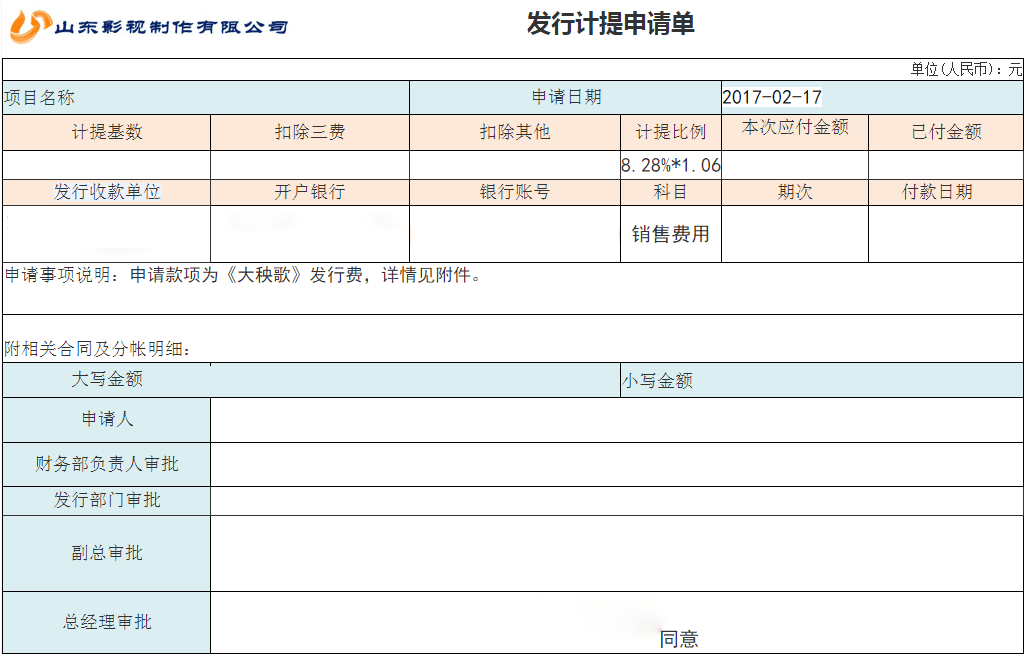The width and height of the screenshot is (1029, 658).
Task: Click the empty cell under 本次应付金额
Action: pos(795,165)
